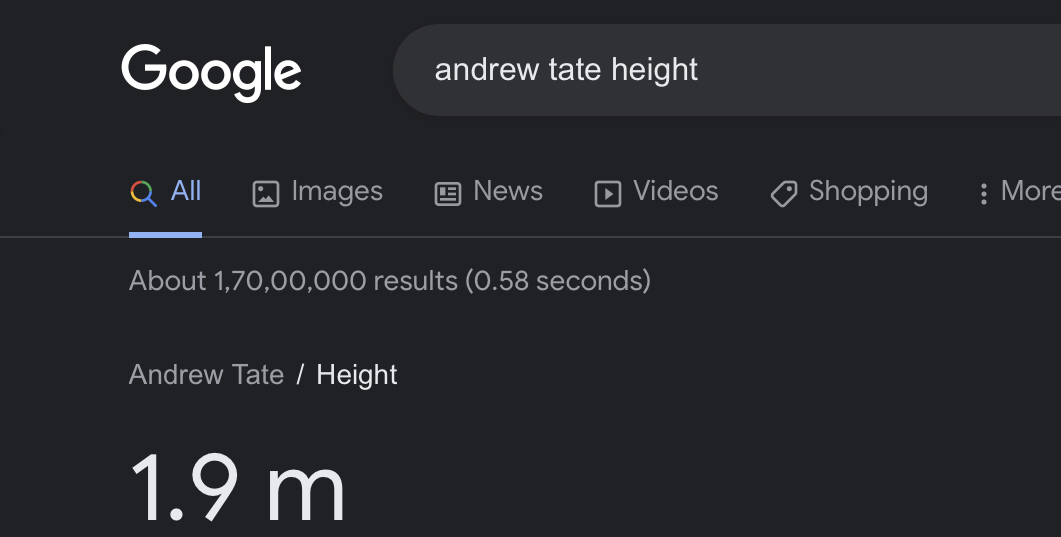Open the News tab

click(508, 191)
